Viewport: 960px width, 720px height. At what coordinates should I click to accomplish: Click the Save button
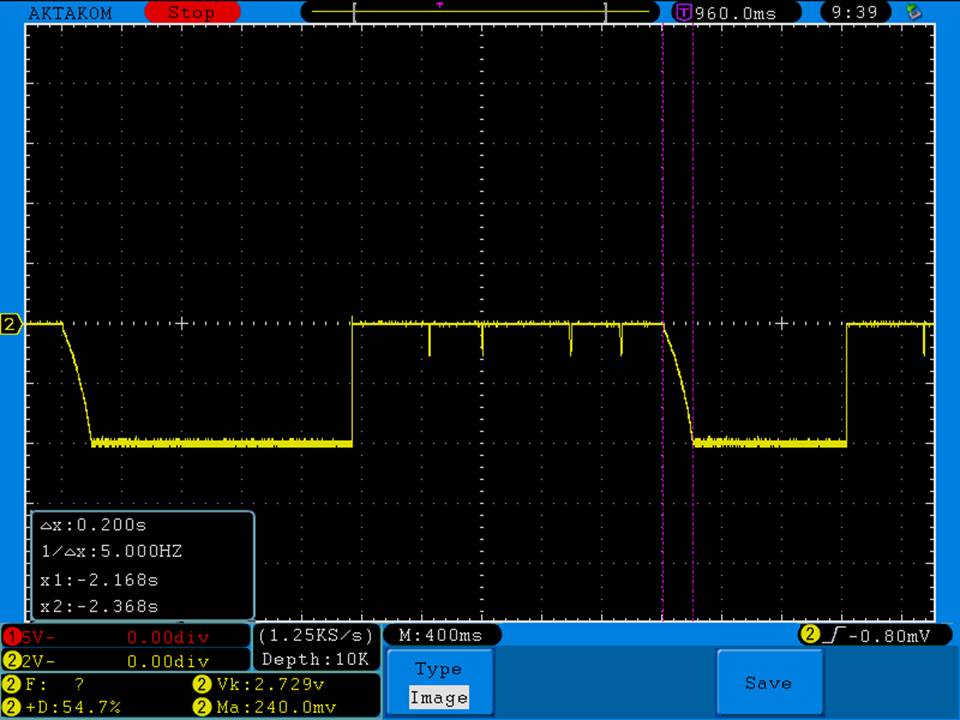(x=768, y=683)
